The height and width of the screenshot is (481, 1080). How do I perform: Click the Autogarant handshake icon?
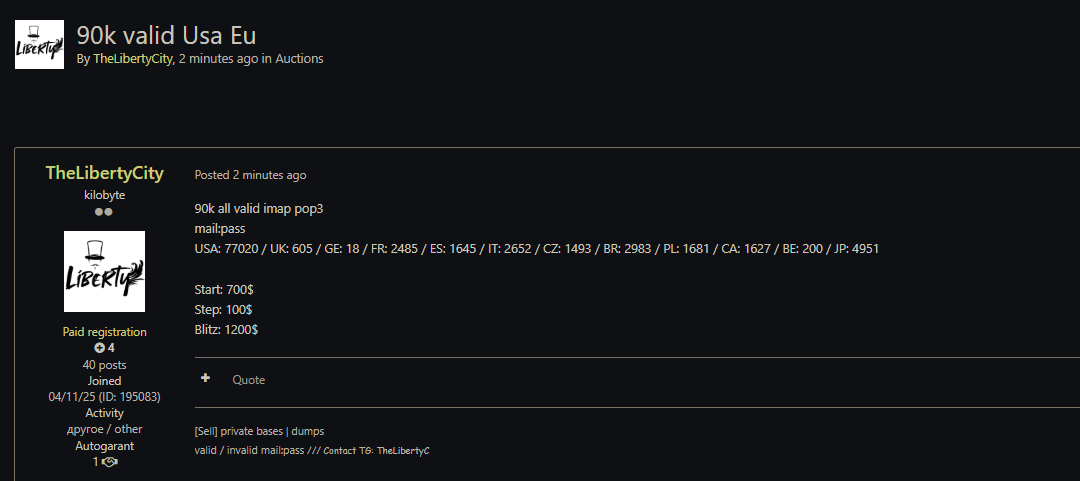[109, 462]
